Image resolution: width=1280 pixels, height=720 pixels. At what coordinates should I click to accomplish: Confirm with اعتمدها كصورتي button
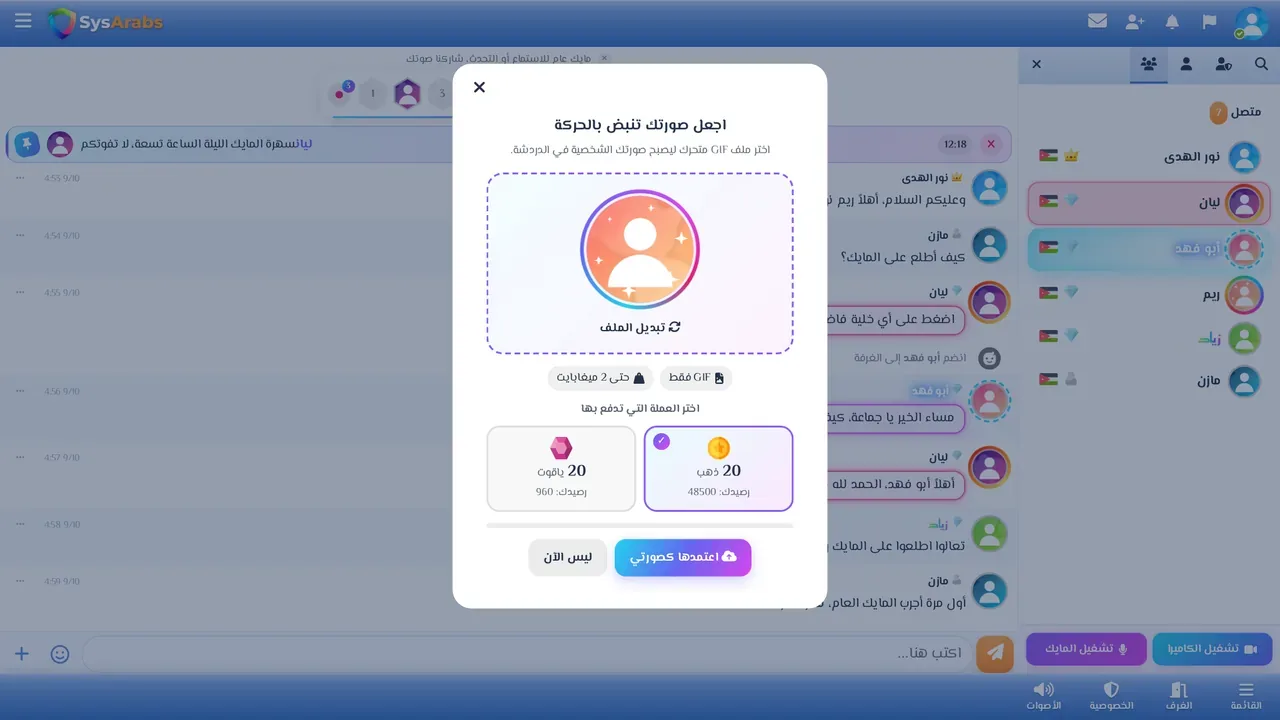tap(683, 557)
